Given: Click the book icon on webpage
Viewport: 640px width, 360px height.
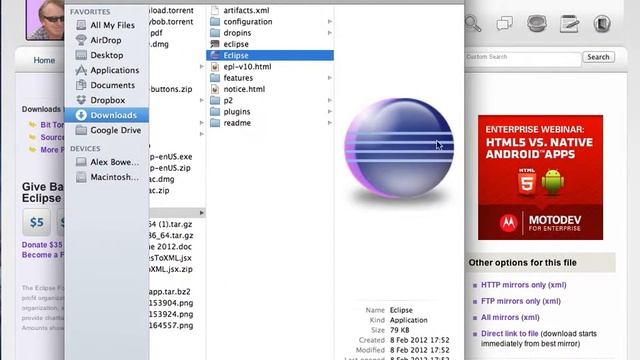Looking at the screenshot, I should coord(602,24).
